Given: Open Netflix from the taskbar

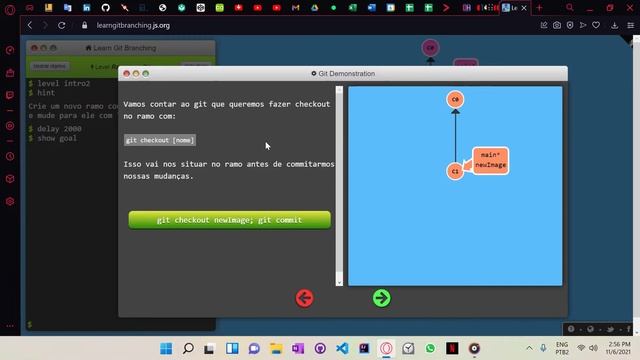Looking at the screenshot, I should coord(452,348).
